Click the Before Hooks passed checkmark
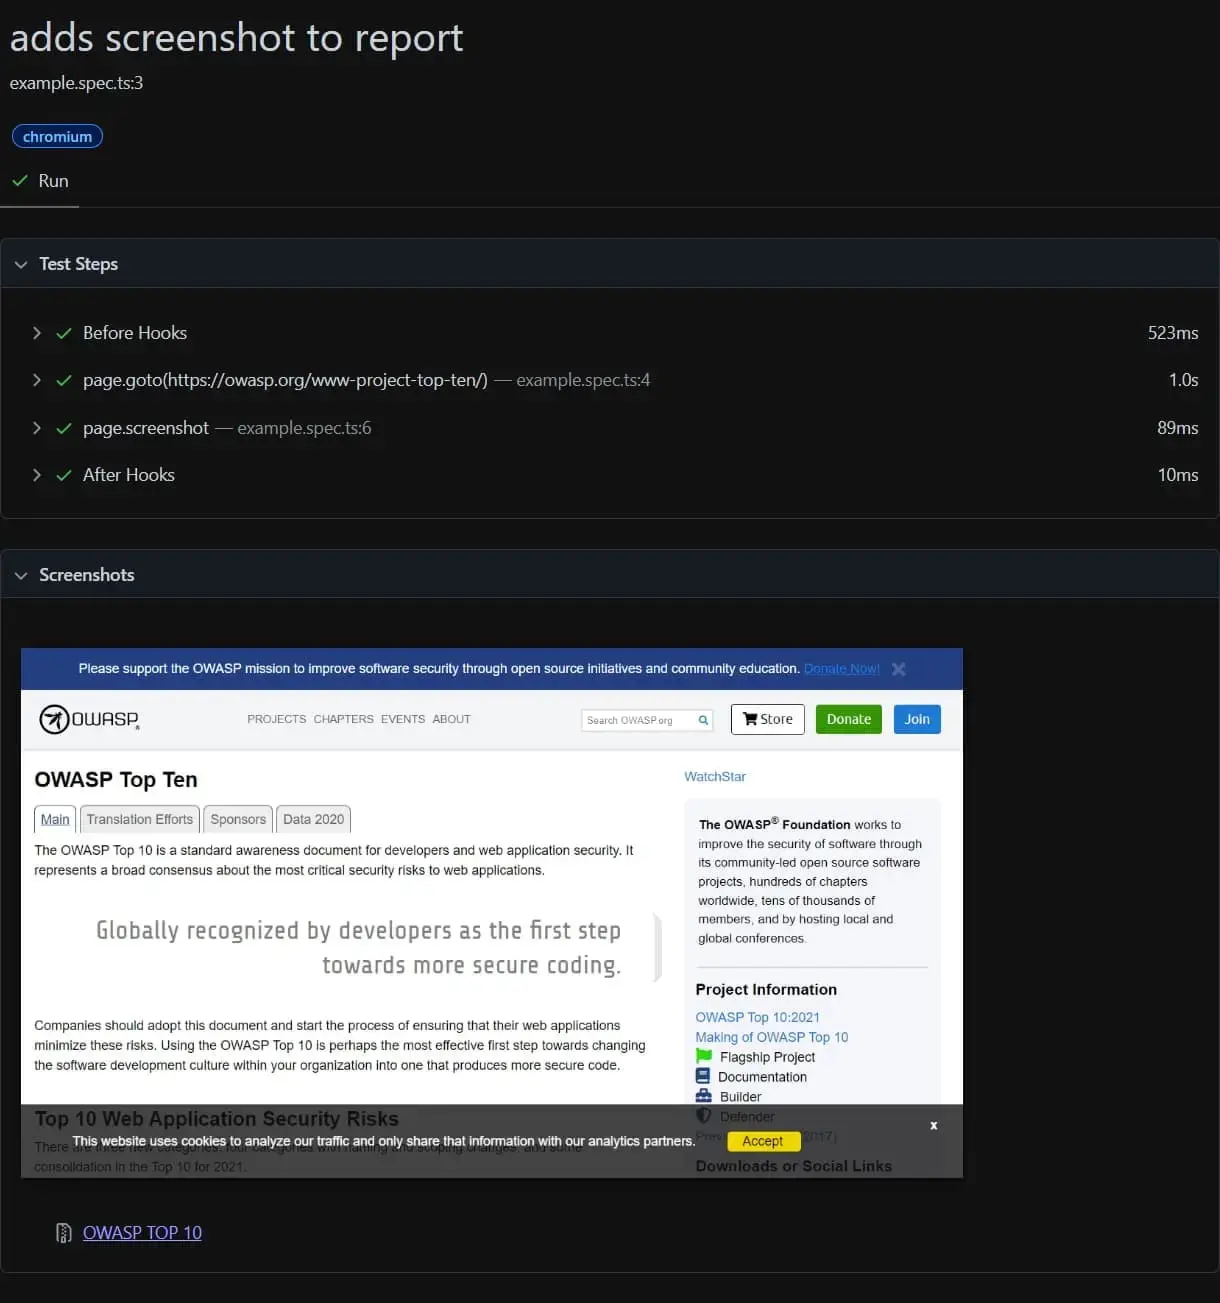This screenshot has height=1303, width=1220. pos(64,333)
